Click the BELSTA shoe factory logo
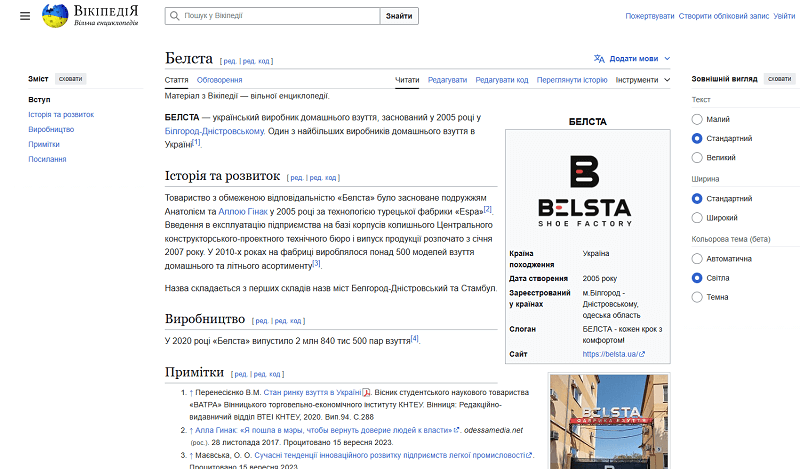800x469 pixels. (585, 191)
